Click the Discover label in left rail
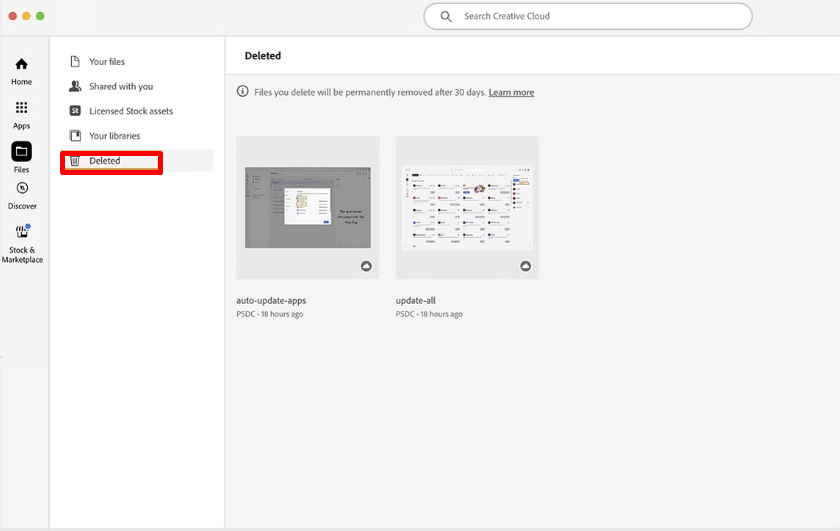 (x=22, y=206)
